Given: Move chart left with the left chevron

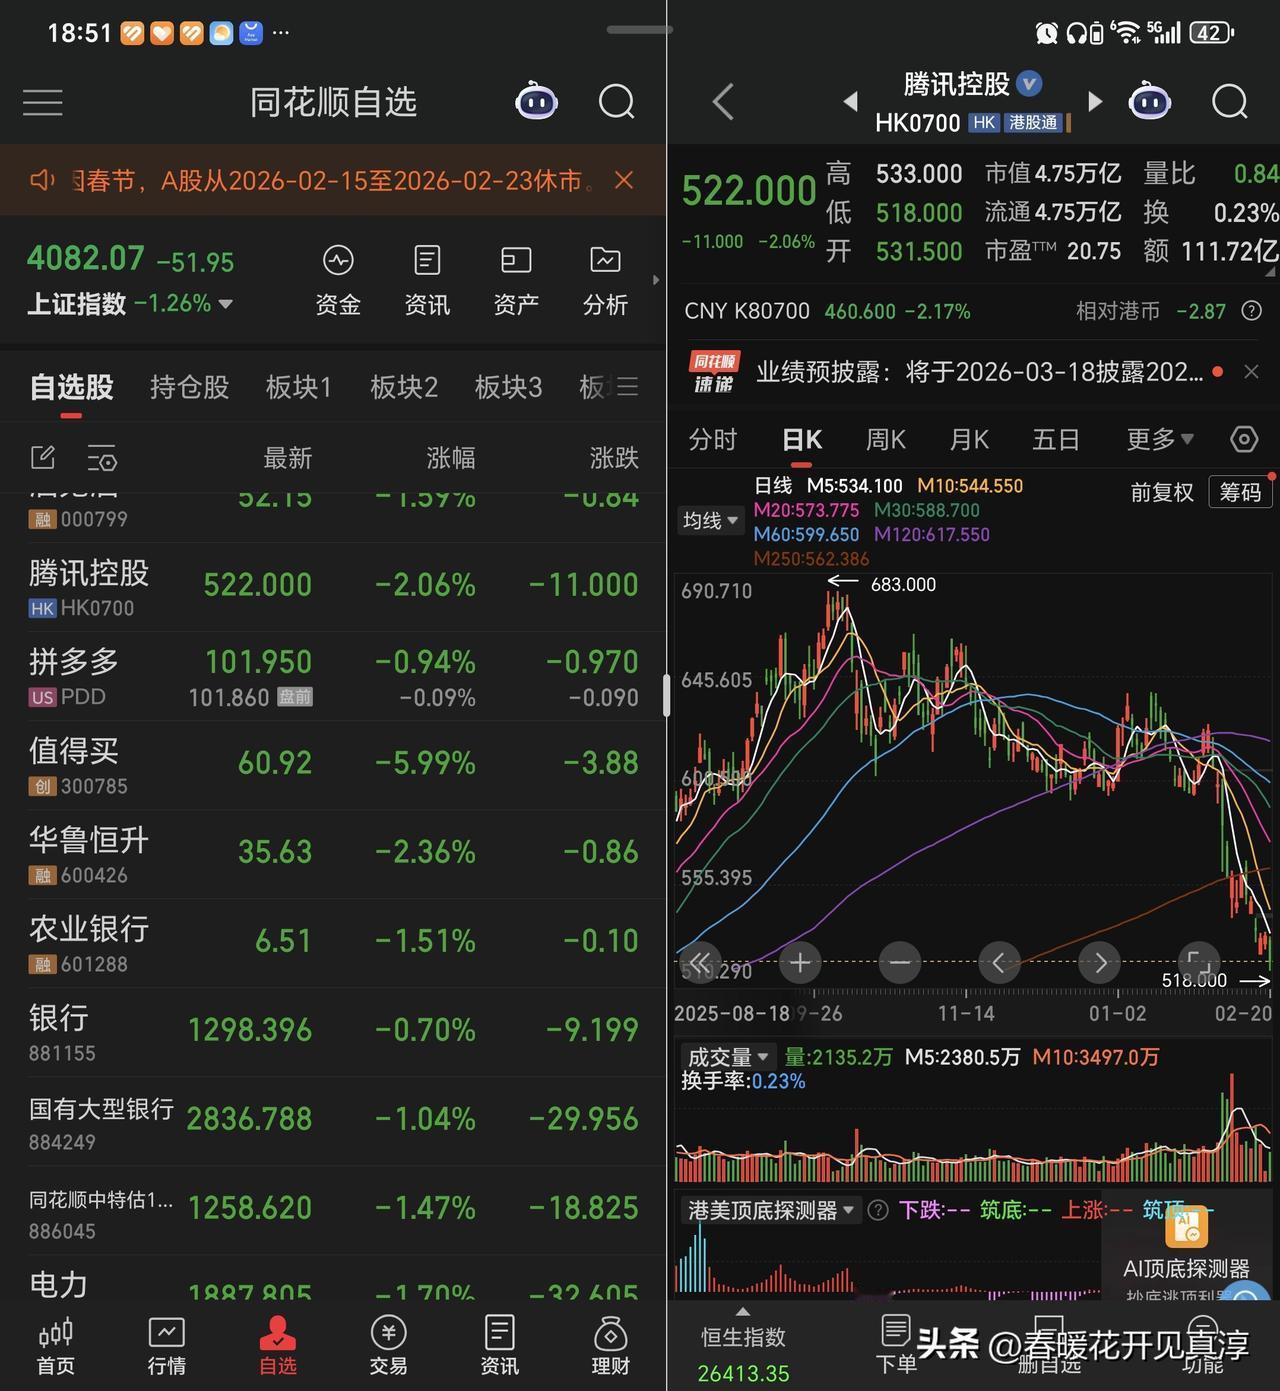Looking at the screenshot, I should [x=999, y=963].
